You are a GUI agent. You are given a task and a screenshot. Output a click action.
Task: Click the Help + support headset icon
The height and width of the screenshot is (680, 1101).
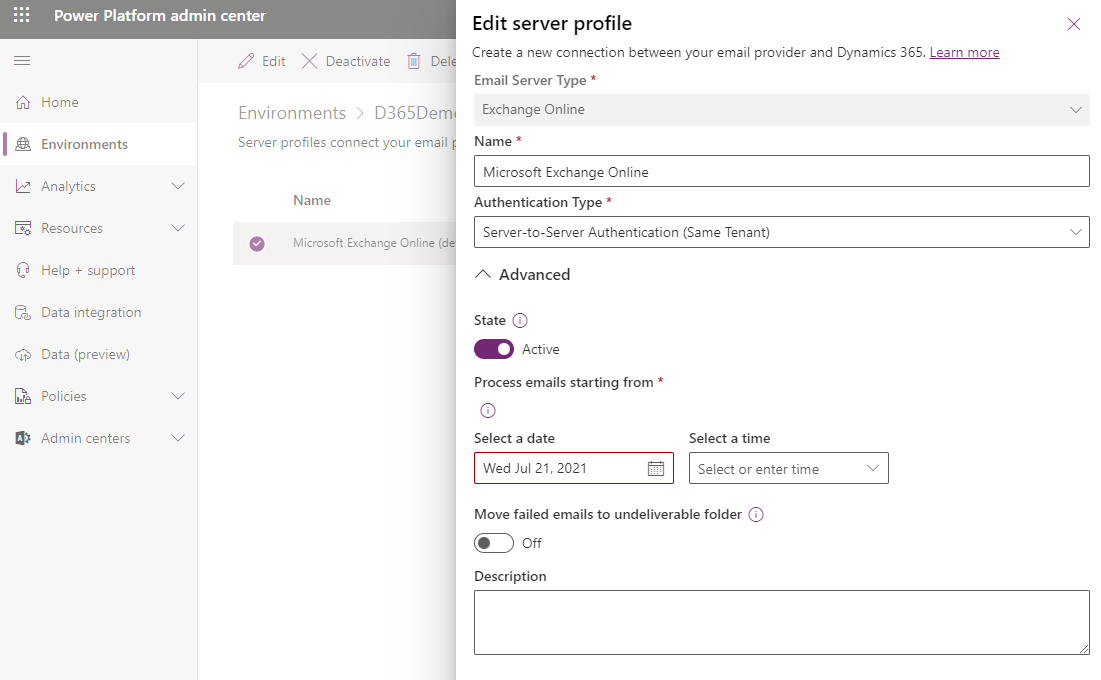point(23,270)
